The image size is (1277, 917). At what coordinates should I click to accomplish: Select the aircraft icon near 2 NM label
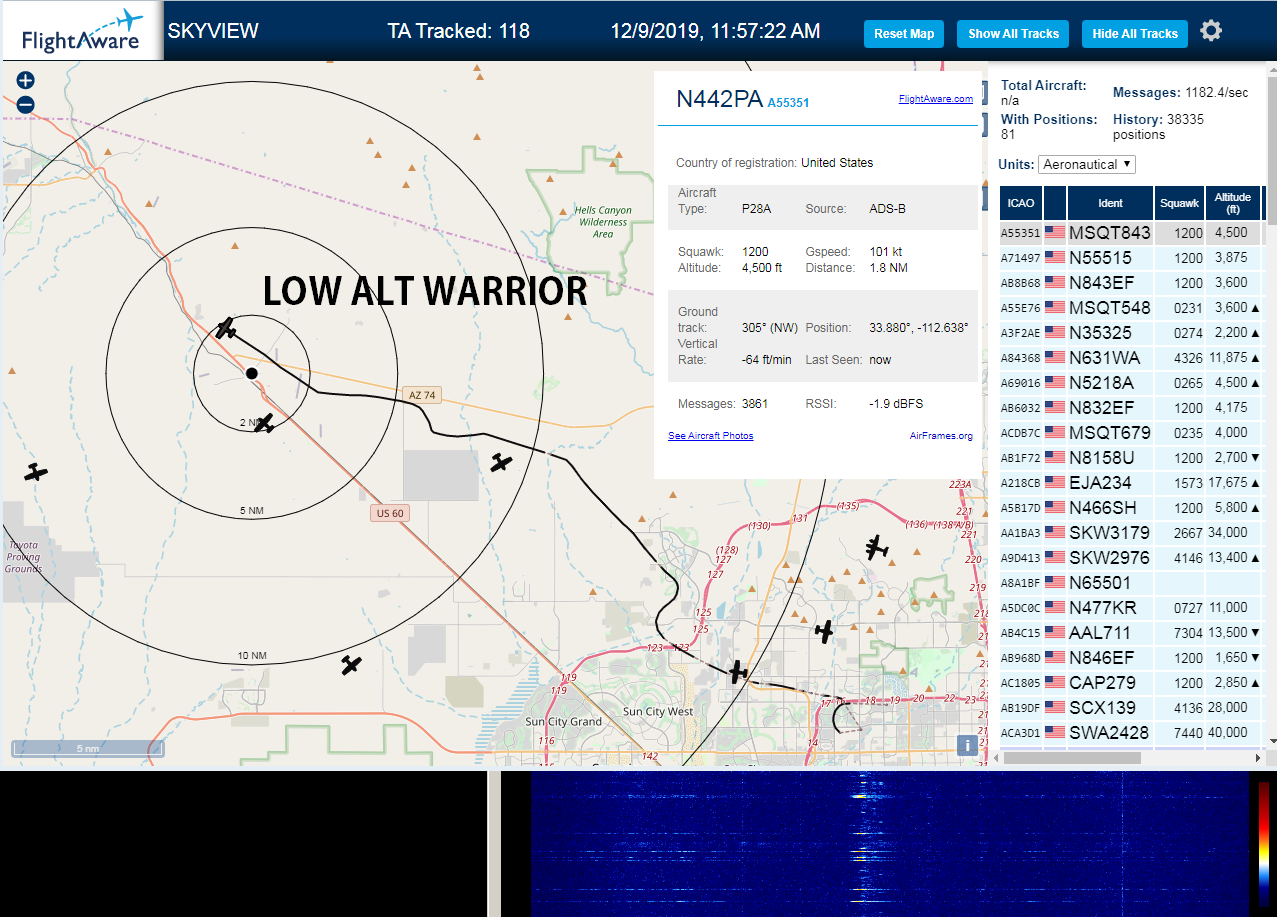point(264,424)
